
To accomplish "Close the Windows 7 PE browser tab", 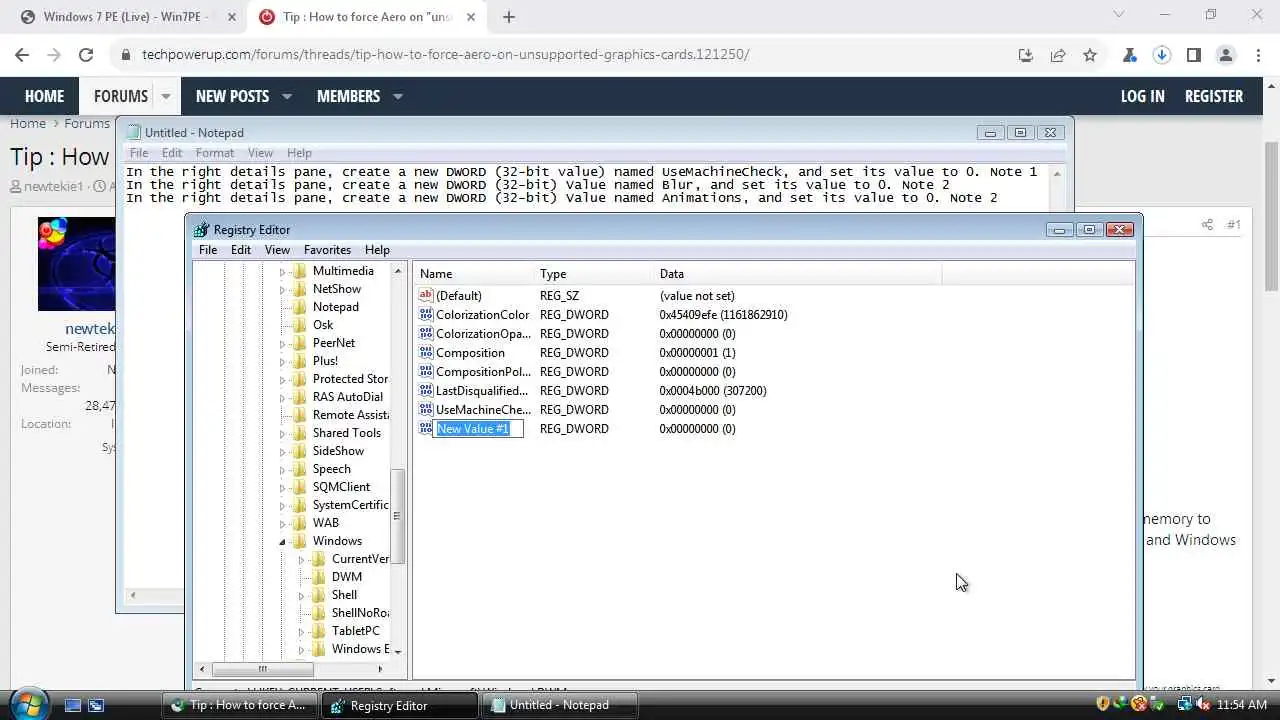I will (x=231, y=17).
